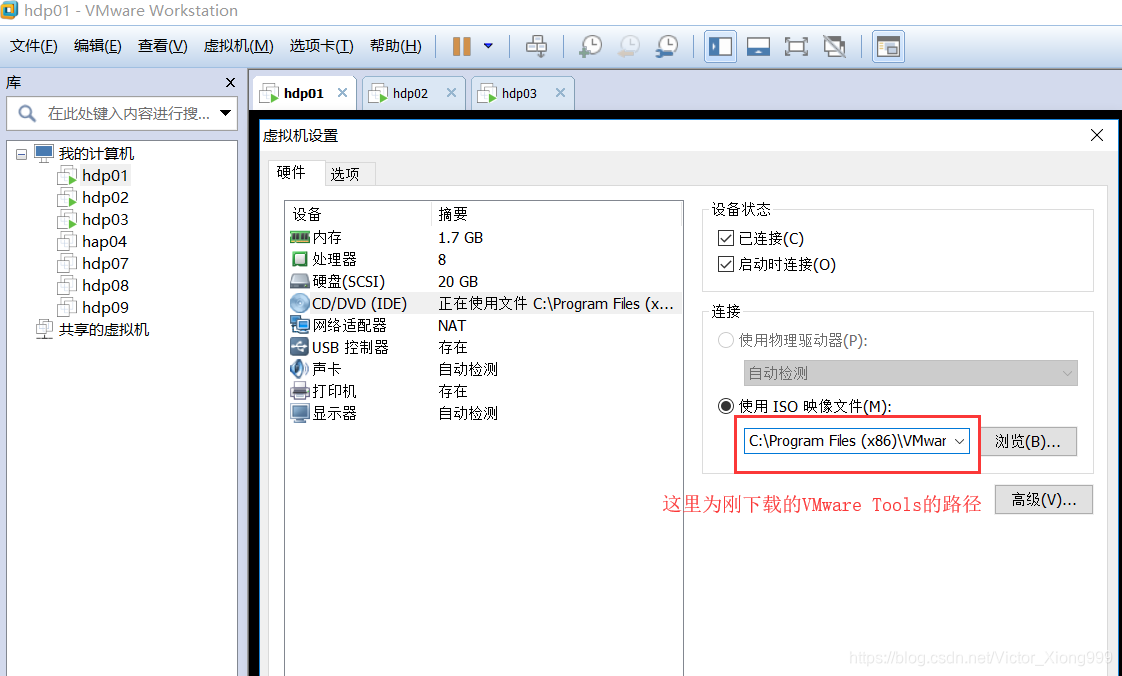Select 共享的虚拟机 in the library tree

click(104, 329)
